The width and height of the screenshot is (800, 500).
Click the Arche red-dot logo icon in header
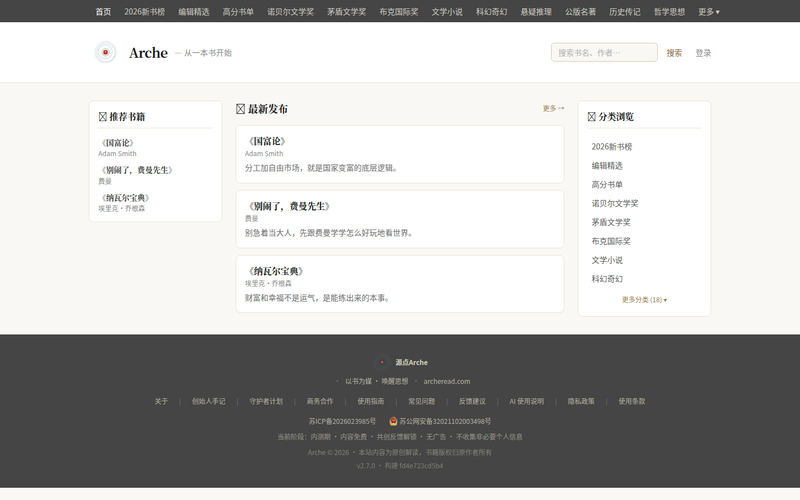pyautogui.click(x=106, y=52)
